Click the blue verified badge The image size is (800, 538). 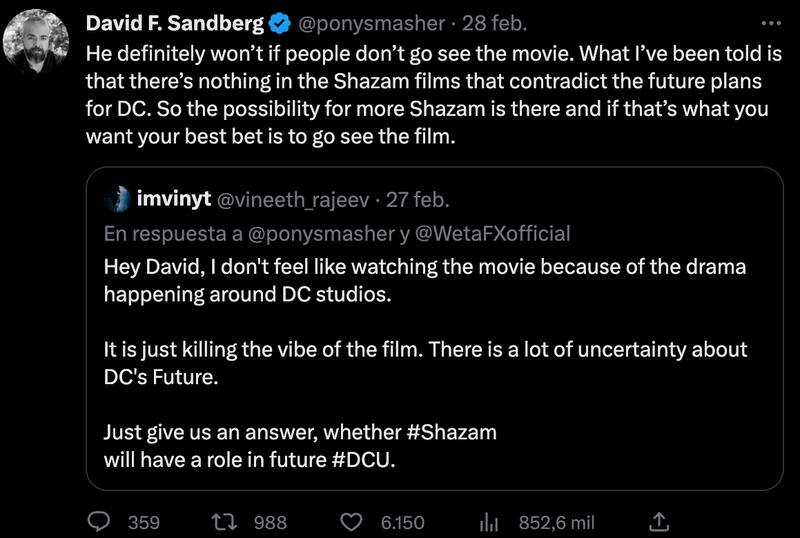coord(276,23)
